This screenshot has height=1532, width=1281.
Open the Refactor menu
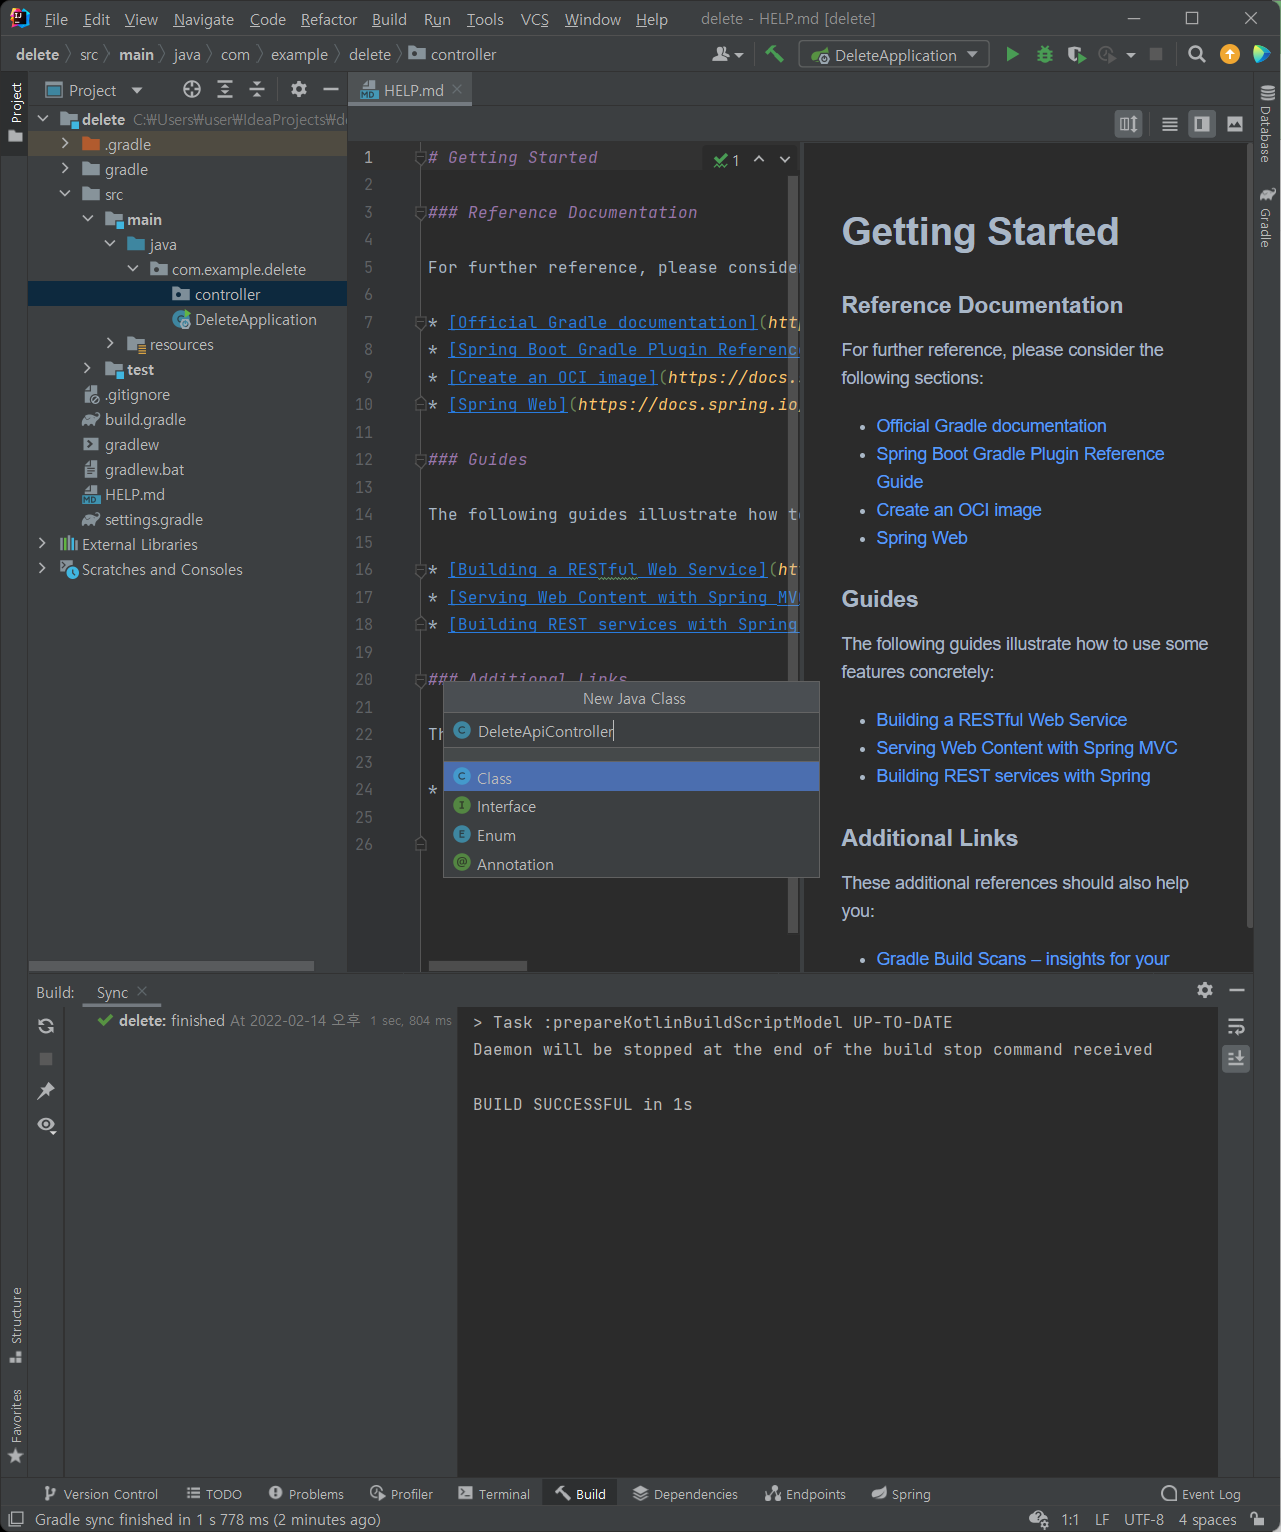click(x=328, y=19)
